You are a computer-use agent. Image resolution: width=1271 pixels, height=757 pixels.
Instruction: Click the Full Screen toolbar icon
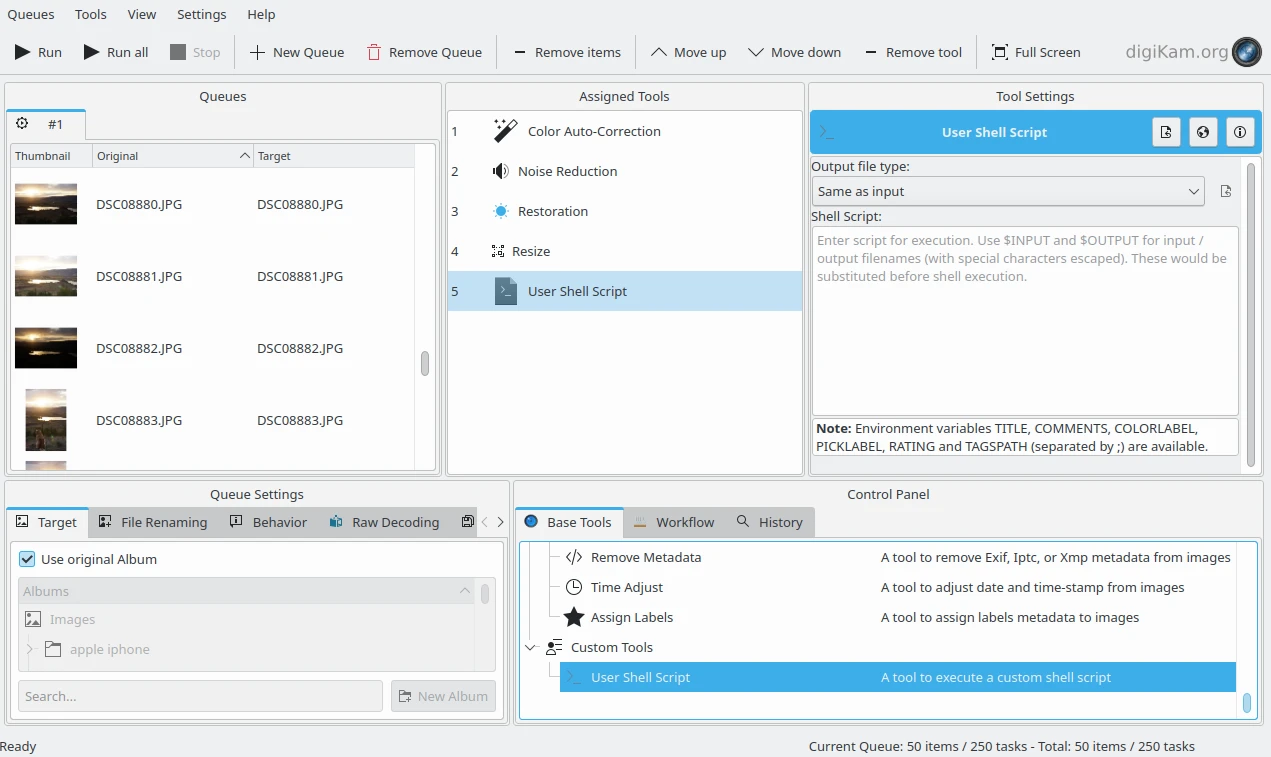click(999, 52)
